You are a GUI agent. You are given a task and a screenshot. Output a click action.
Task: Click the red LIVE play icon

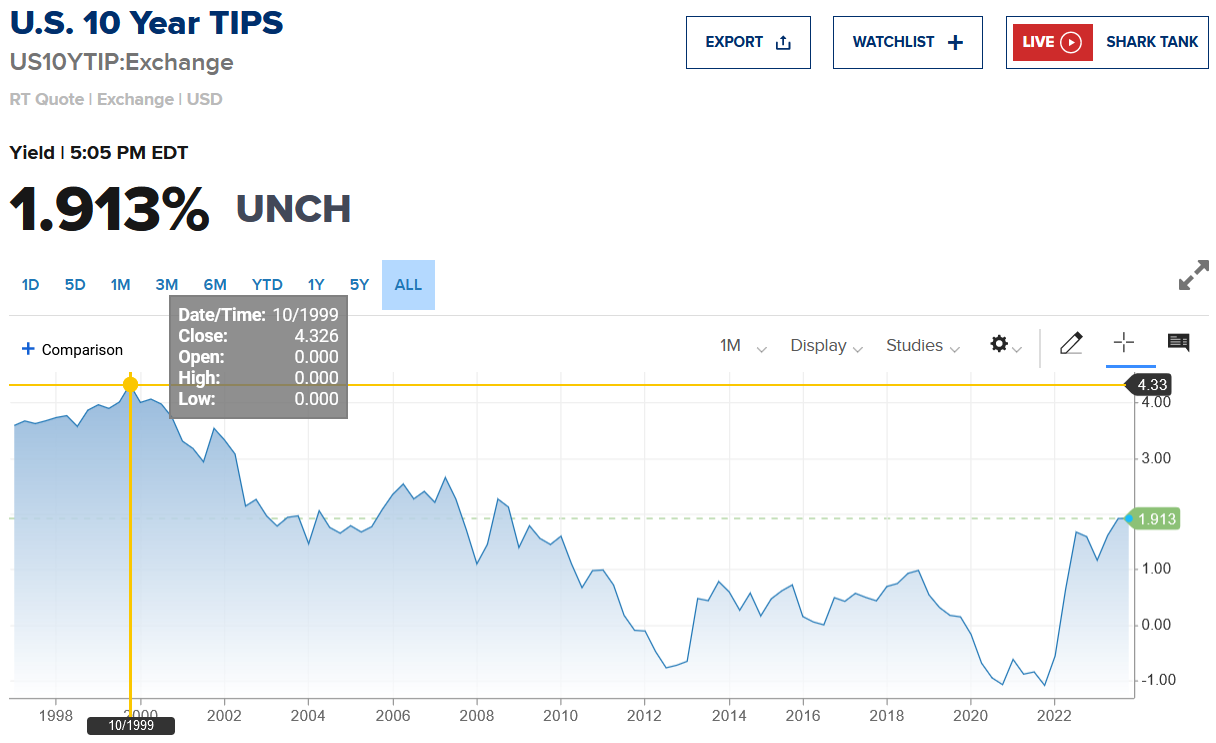click(x=1071, y=42)
